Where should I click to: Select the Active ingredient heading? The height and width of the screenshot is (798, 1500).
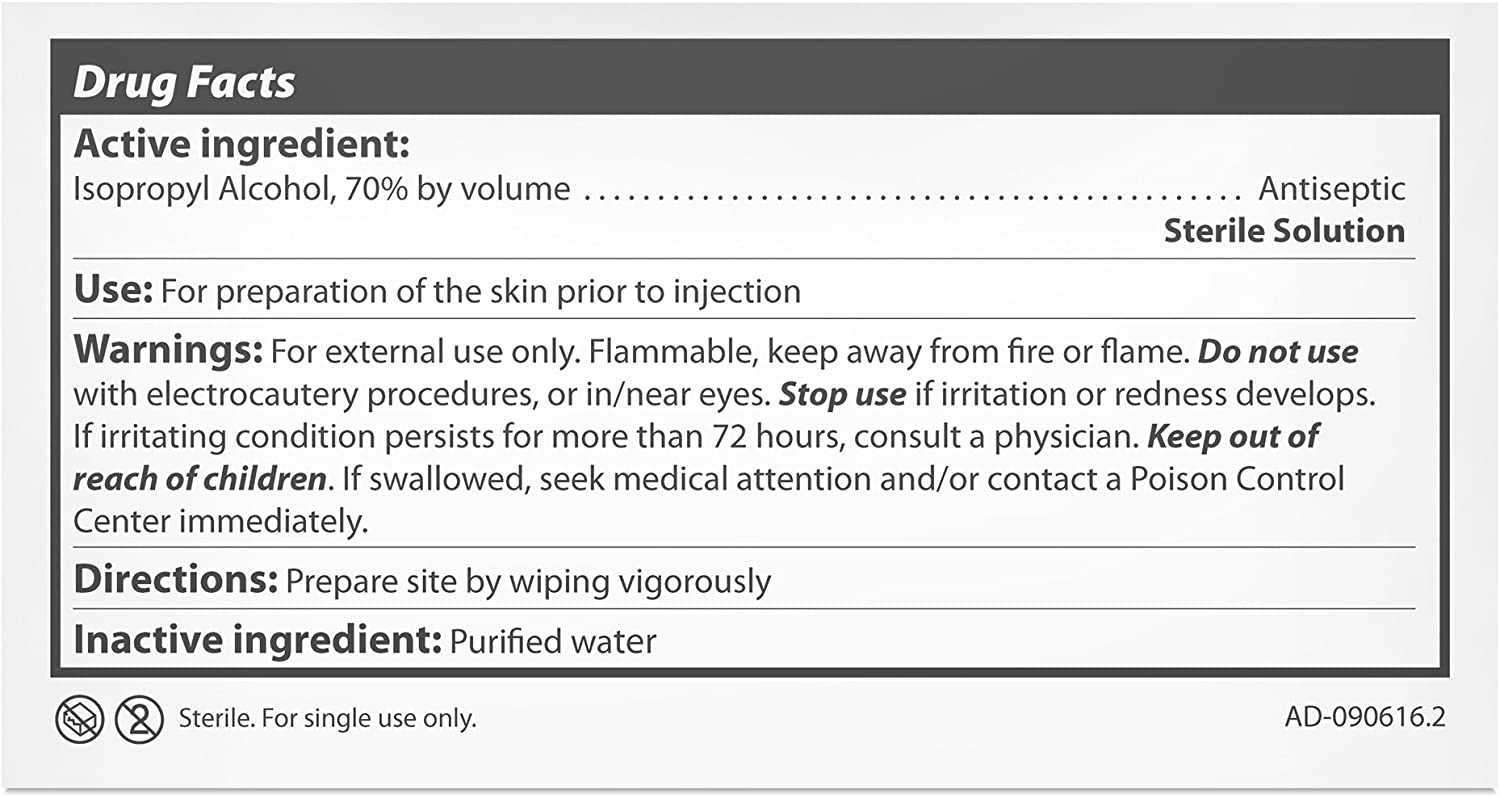[242, 145]
